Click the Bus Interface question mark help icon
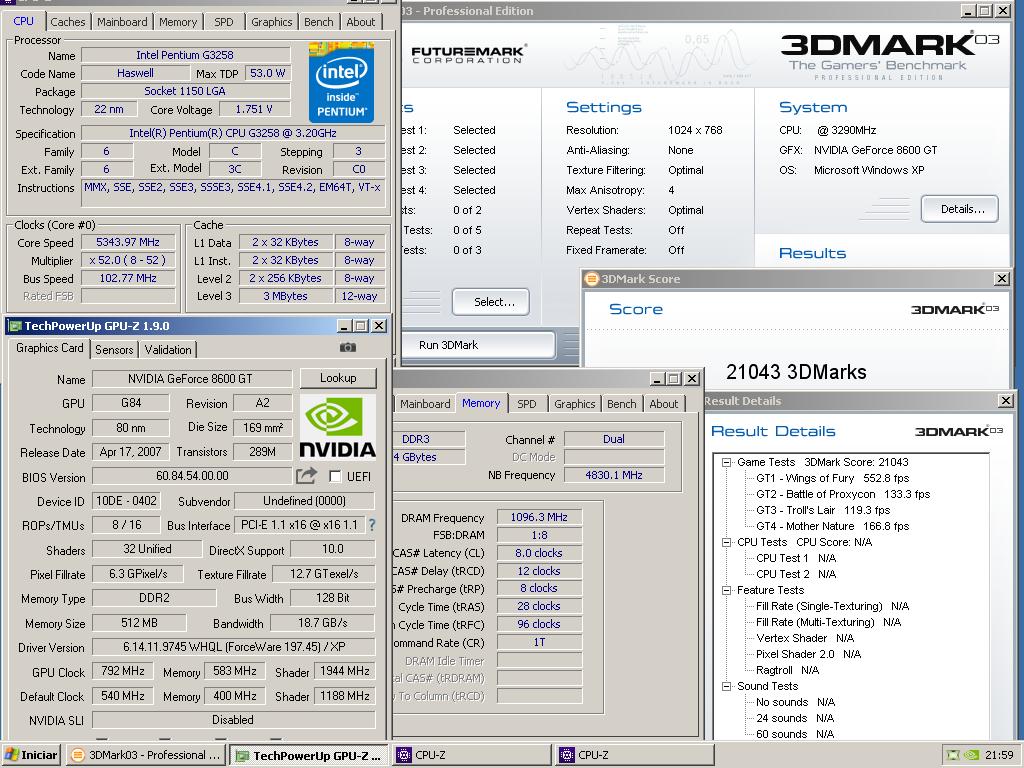The height and width of the screenshot is (768, 1024). [372, 524]
